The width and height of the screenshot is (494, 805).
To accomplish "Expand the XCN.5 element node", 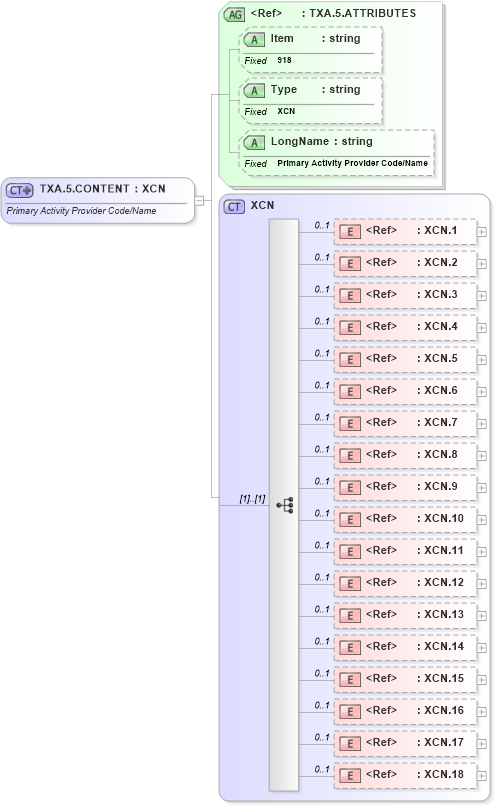I will (x=481, y=360).
